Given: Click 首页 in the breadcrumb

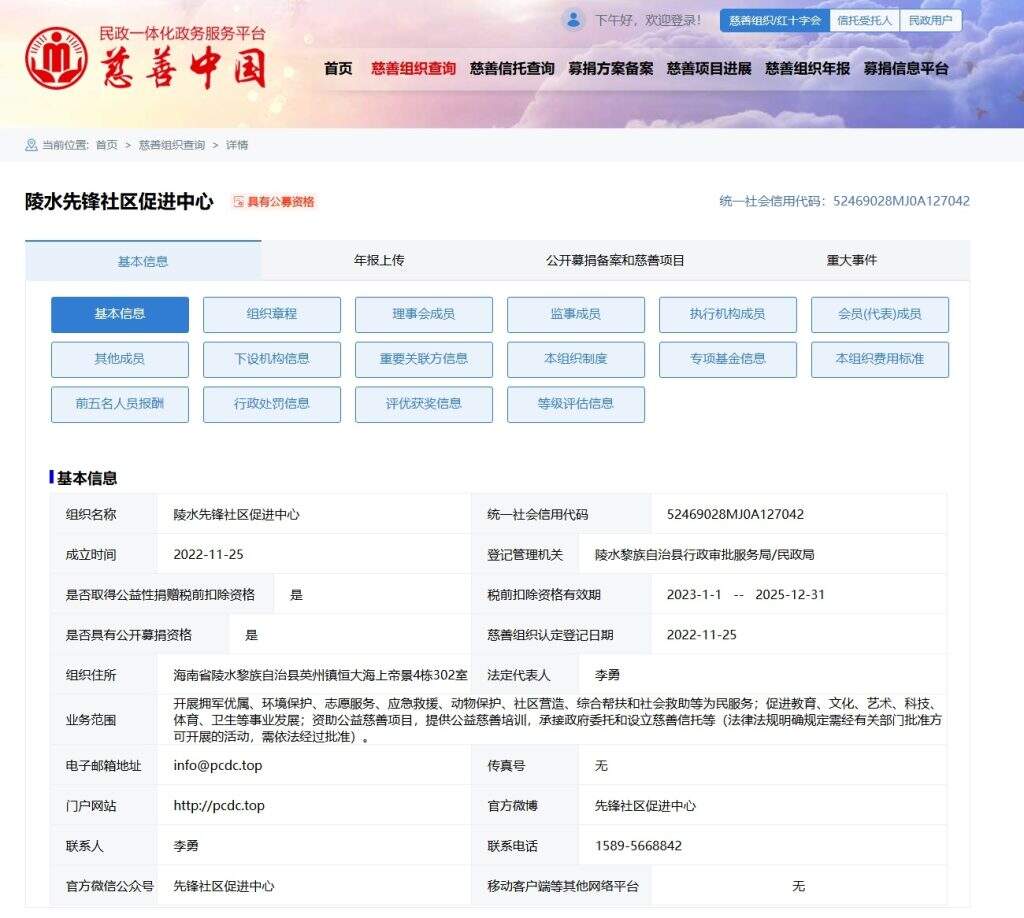Looking at the screenshot, I should (x=106, y=145).
